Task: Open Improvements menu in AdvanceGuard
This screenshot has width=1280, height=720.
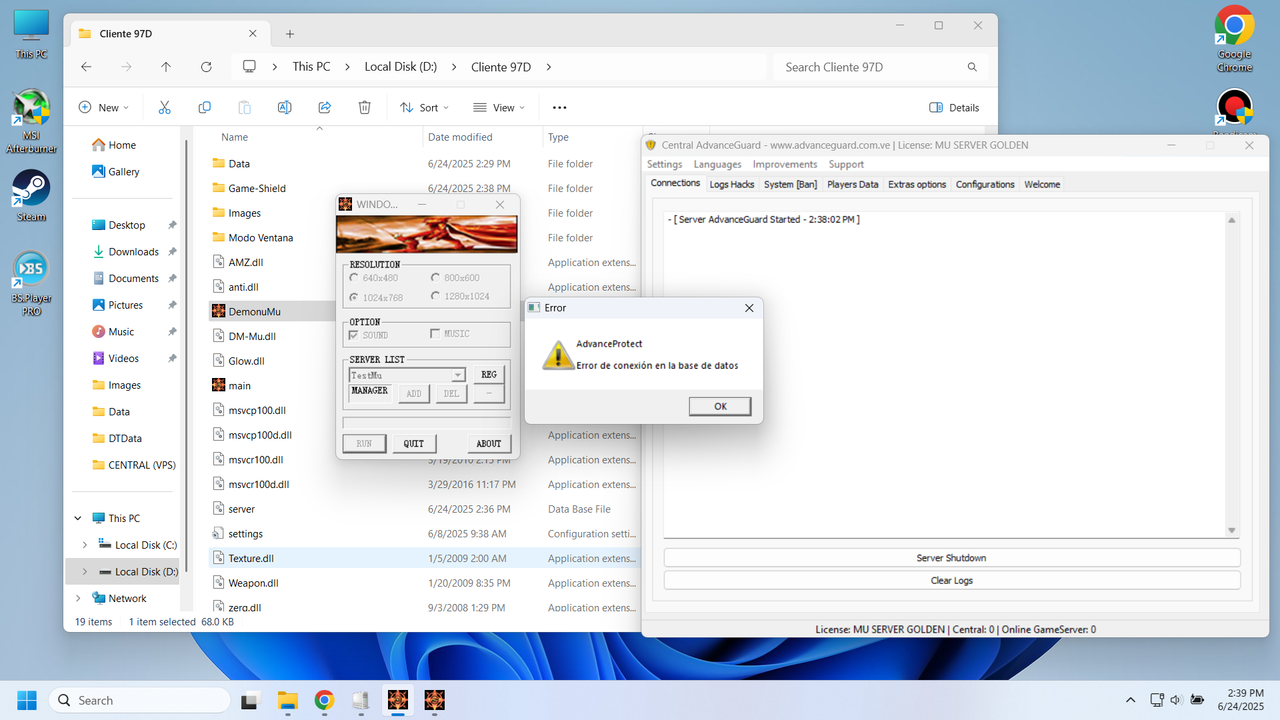Action: point(785,164)
